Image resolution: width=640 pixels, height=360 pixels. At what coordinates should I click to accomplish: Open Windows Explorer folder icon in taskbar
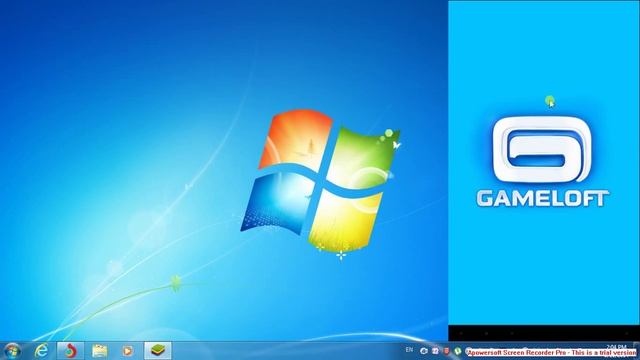click(x=99, y=351)
